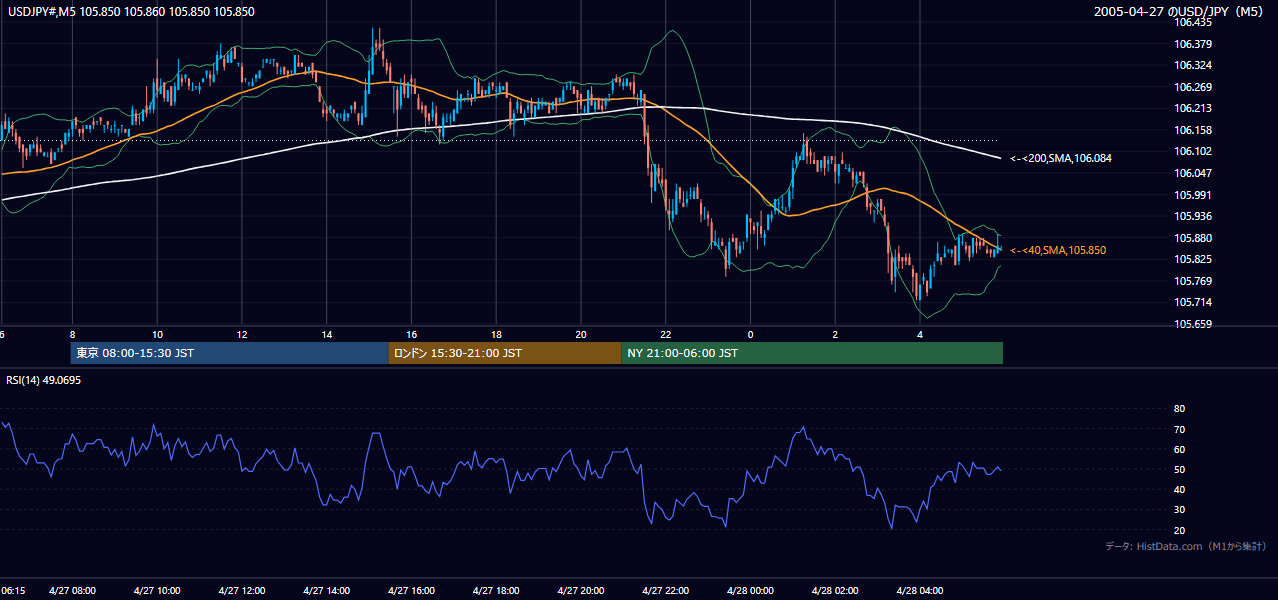Click RSI scale value 20
The width and height of the screenshot is (1278, 600).
(1179, 530)
